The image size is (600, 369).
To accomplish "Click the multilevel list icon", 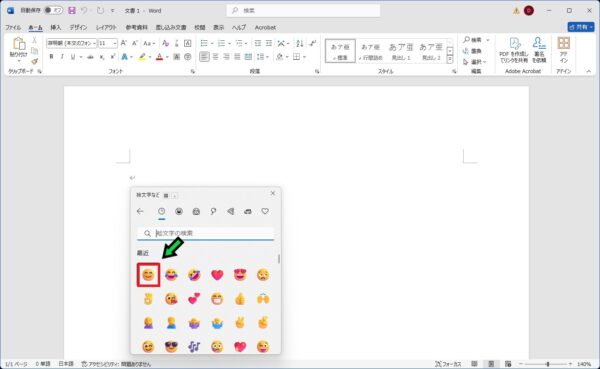I will pyautogui.click(x=239, y=43).
